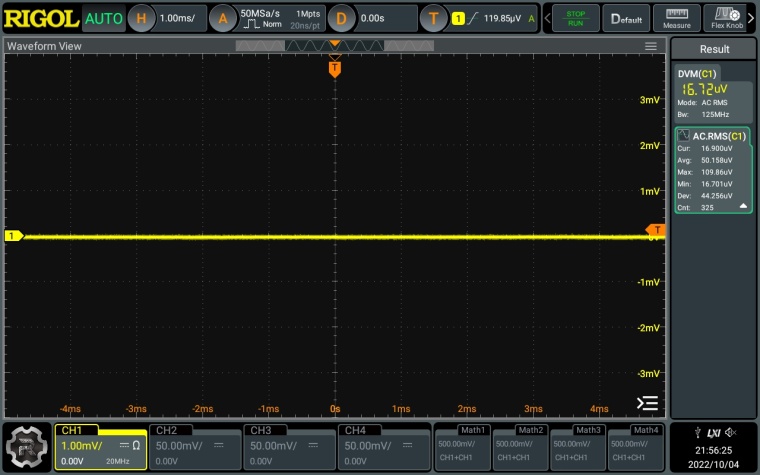The image size is (760, 475).
Task: Click the horizontal timebase H icon
Action: click(141, 18)
